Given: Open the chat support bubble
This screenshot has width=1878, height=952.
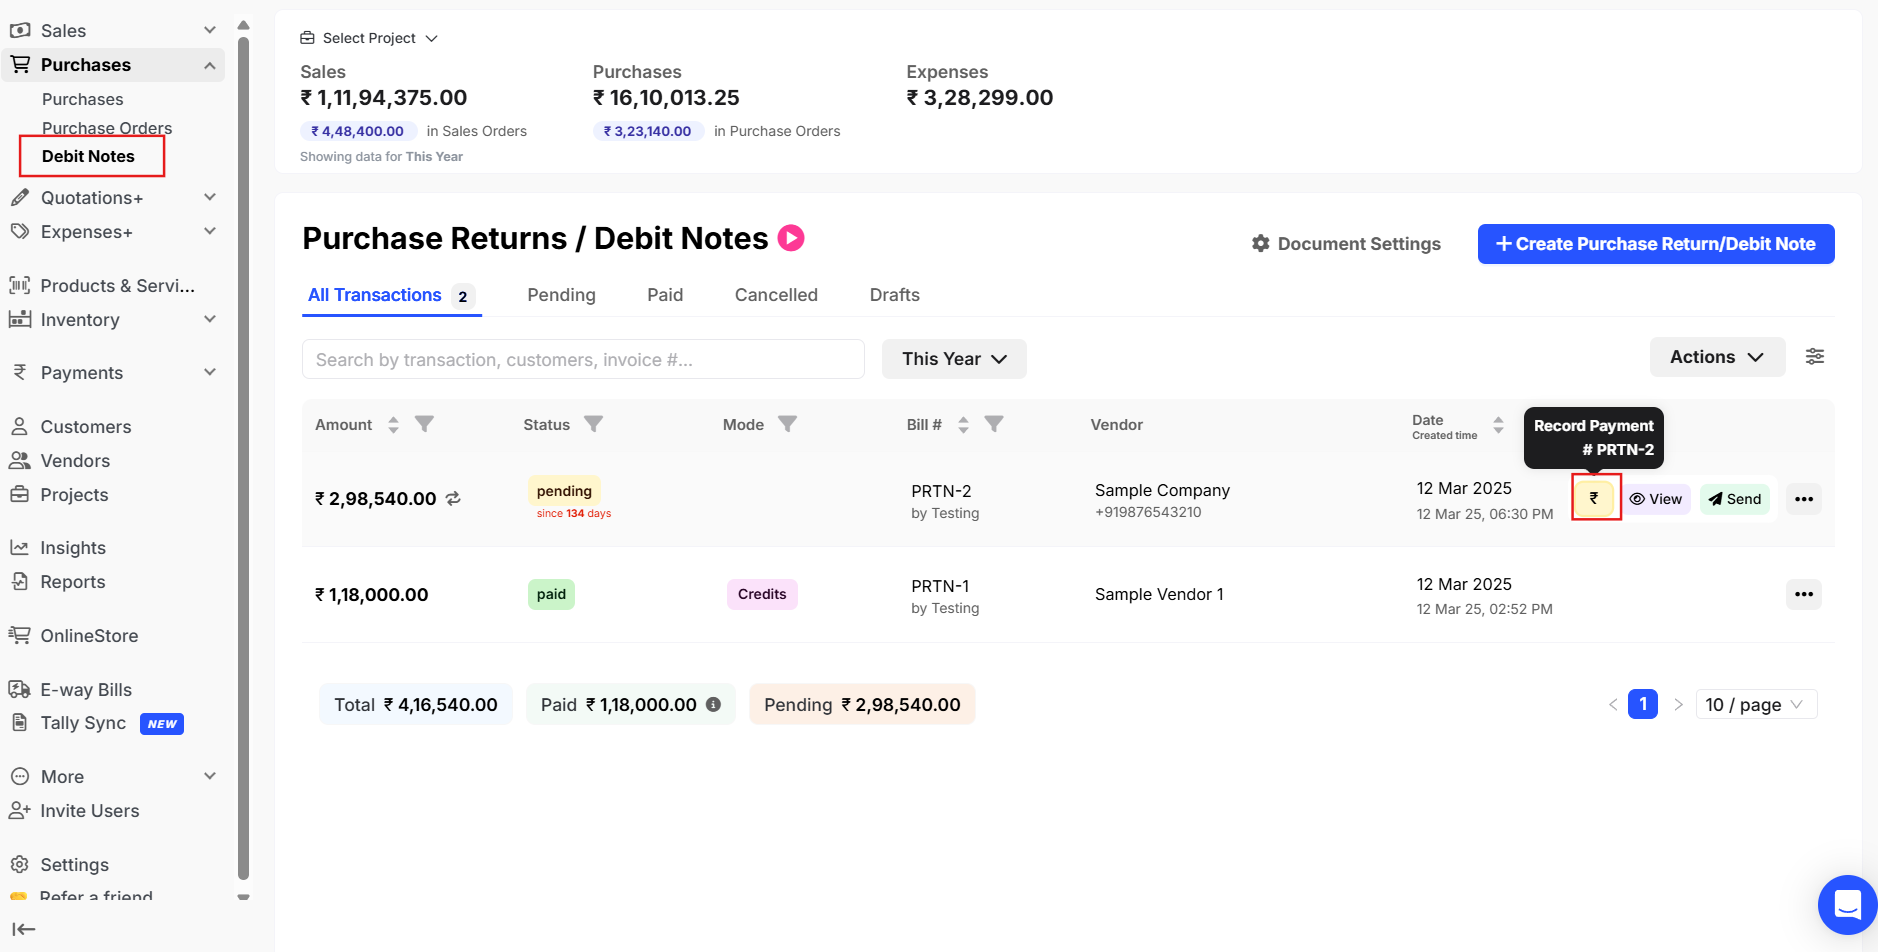Looking at the screenshot, I should pos(1847,904).
